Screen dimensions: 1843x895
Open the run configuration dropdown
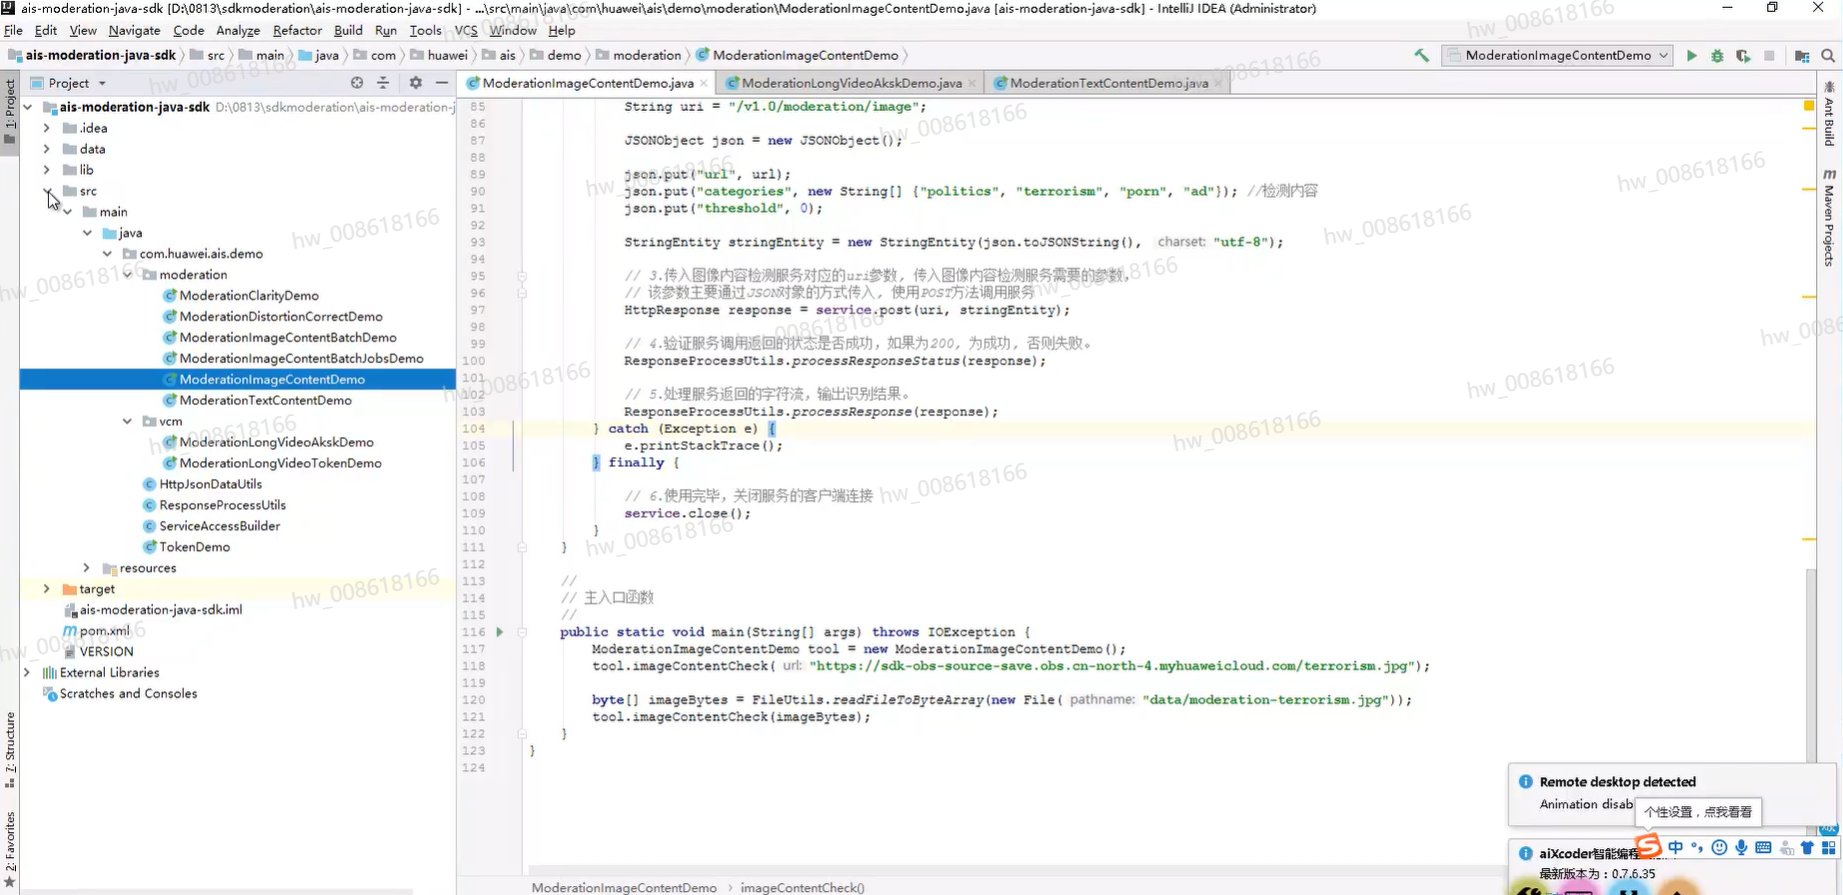(x=1558, y=56)
